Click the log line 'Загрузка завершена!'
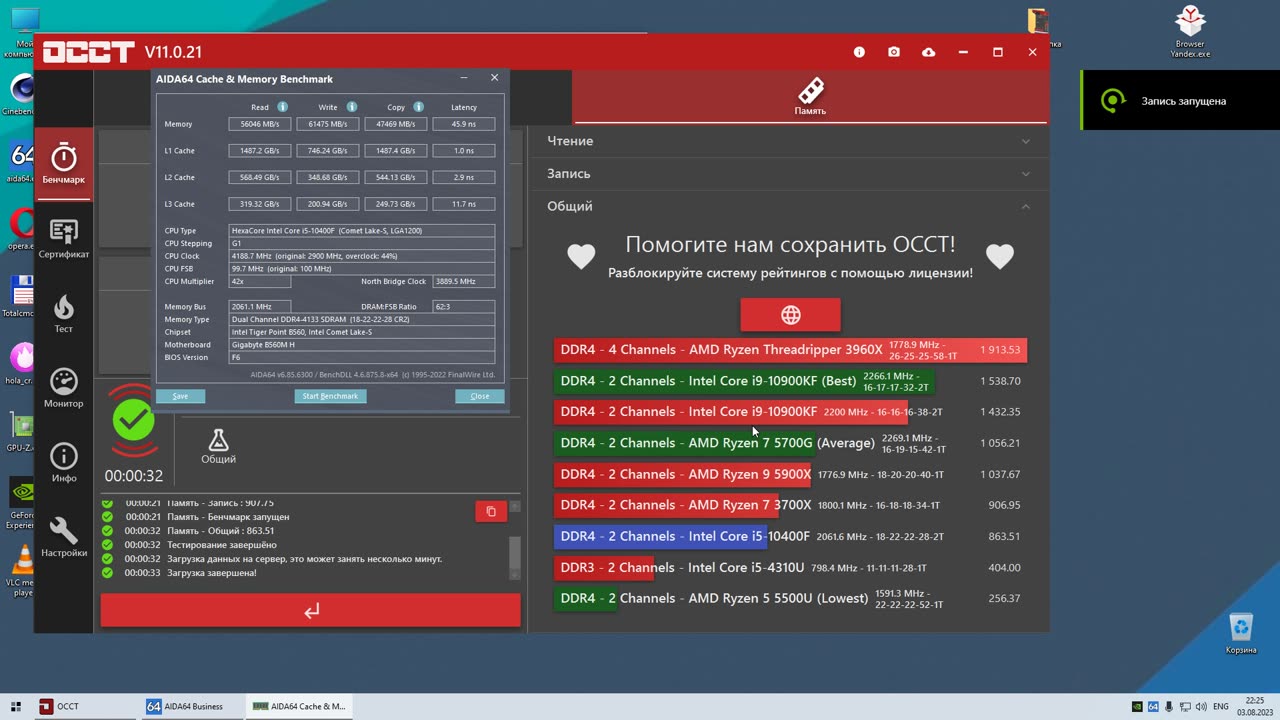1280x720 pixels. (x=212, y=573)
